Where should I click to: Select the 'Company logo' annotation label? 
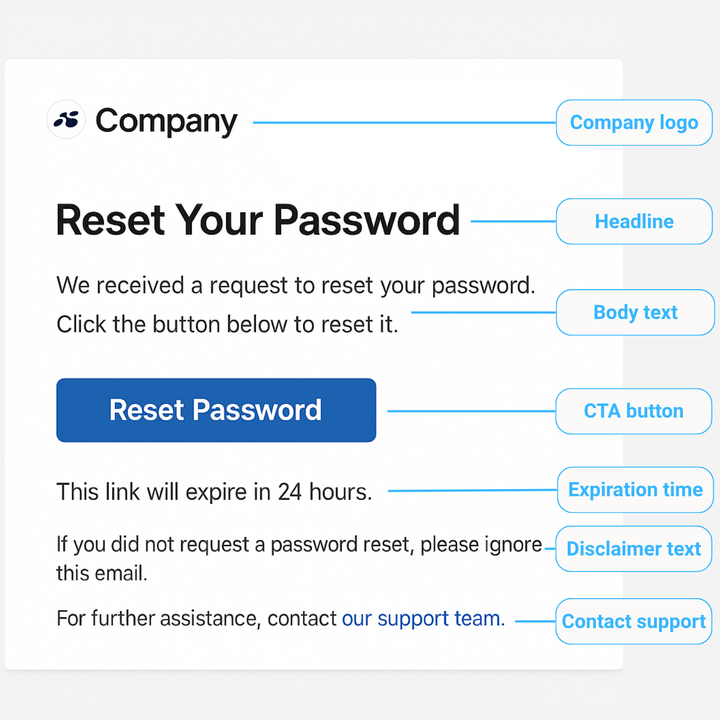tap(634, 123)
